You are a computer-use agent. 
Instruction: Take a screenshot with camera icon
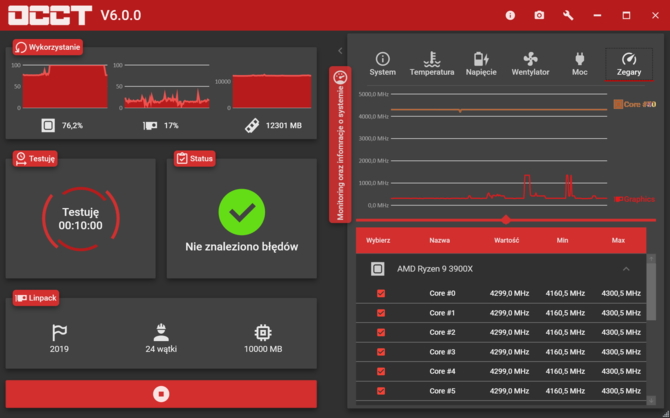539,15
